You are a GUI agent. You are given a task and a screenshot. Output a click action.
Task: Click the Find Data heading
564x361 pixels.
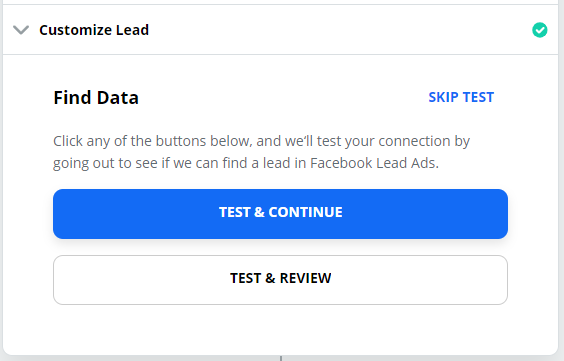pos(96,97)
